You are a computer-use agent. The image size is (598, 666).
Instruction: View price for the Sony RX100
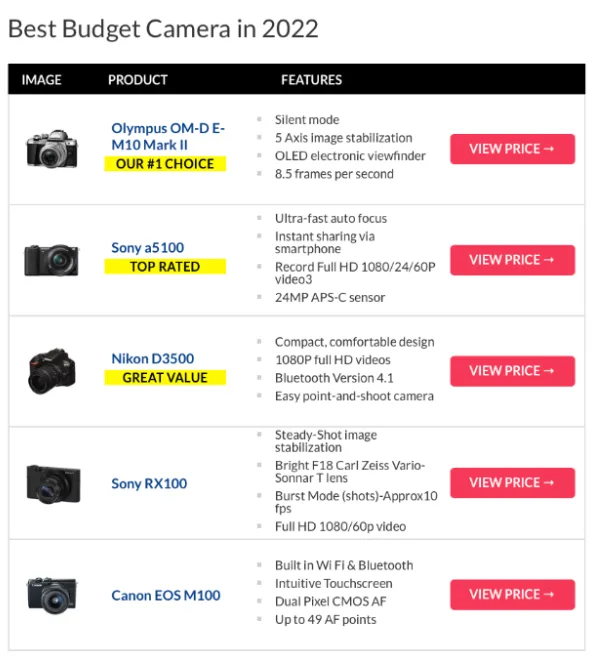(x=512, y=483)
